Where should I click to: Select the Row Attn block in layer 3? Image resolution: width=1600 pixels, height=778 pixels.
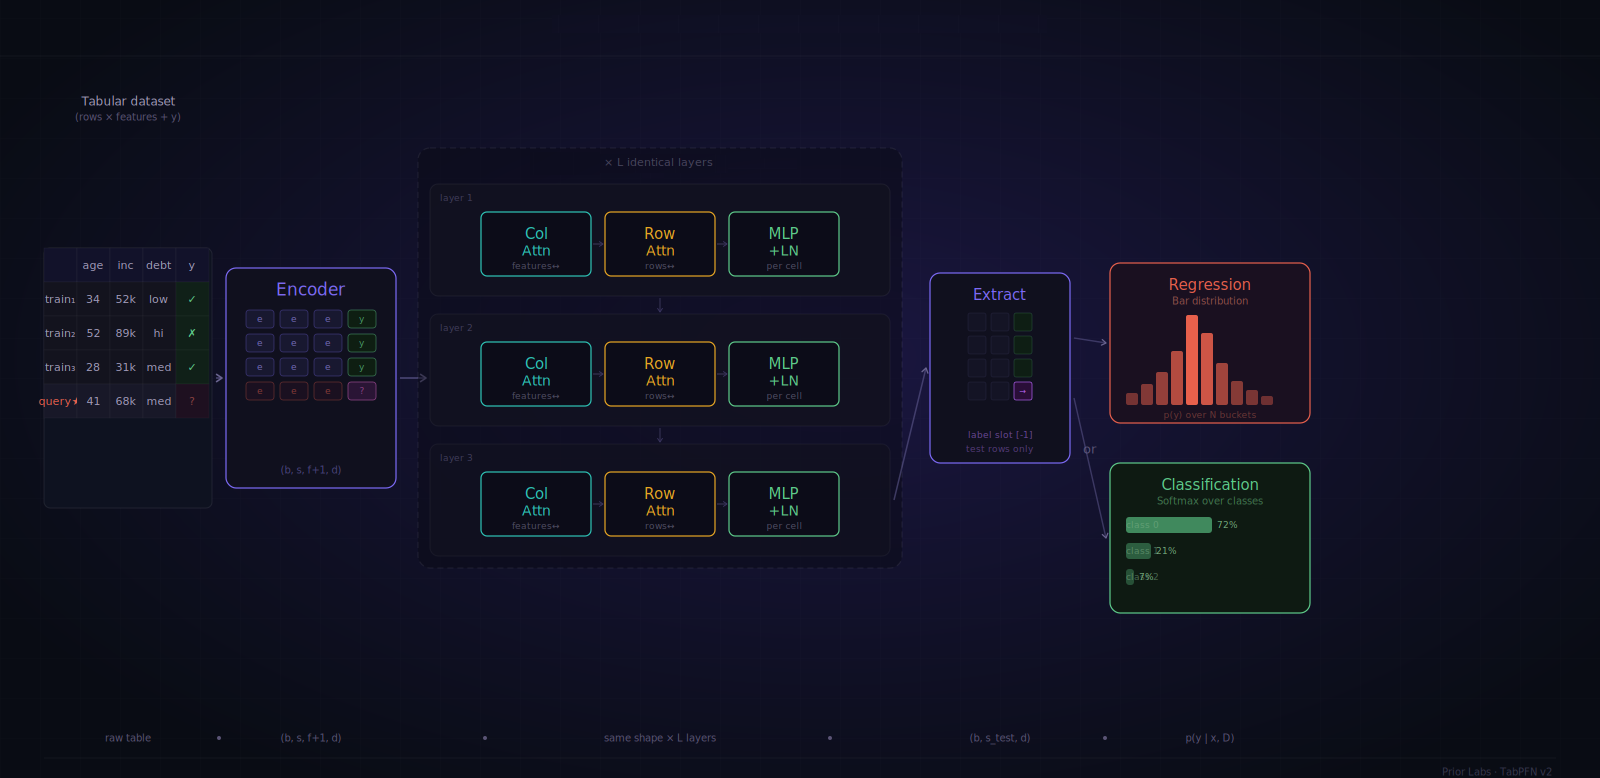click(660, 504)
